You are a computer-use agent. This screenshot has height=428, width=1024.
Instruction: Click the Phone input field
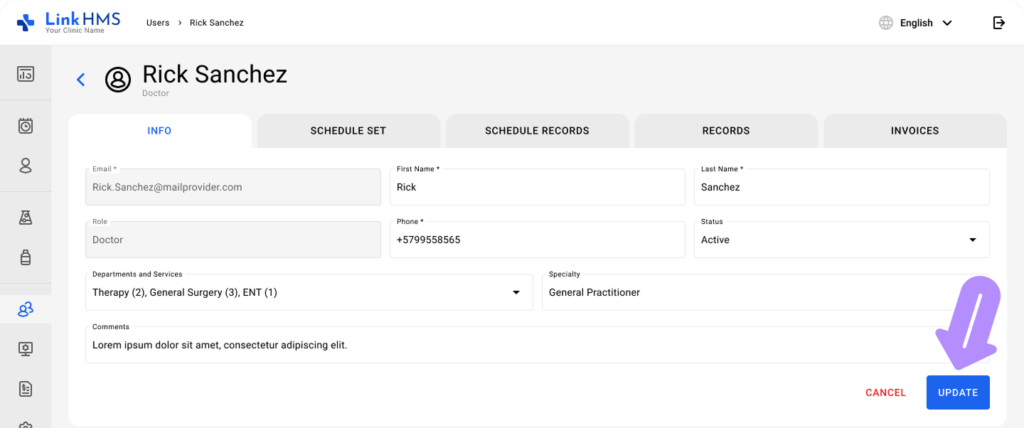tap(537, 240)
